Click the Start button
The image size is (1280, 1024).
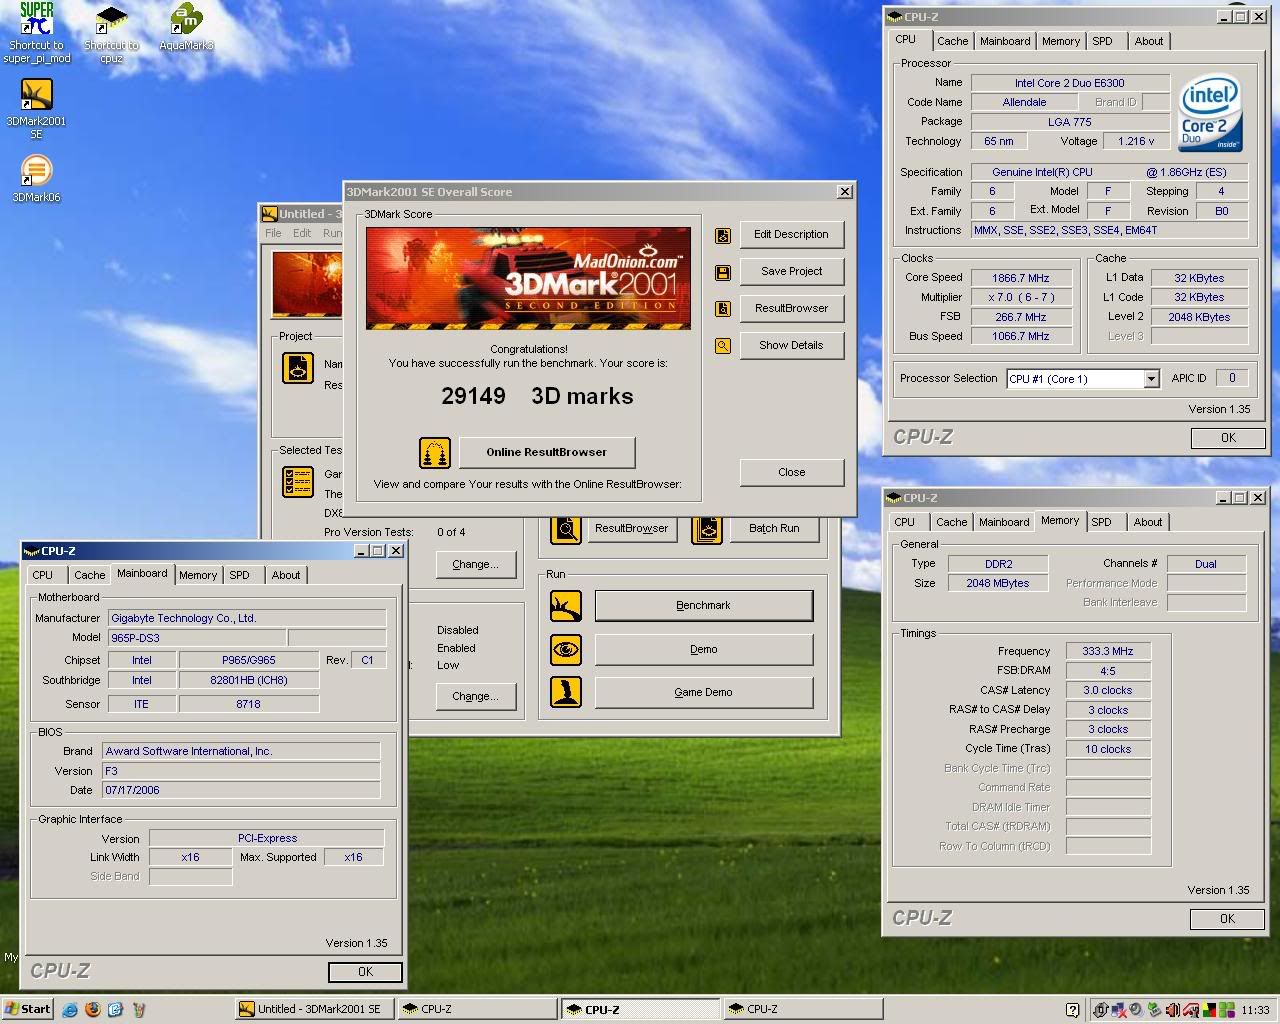27,1009
